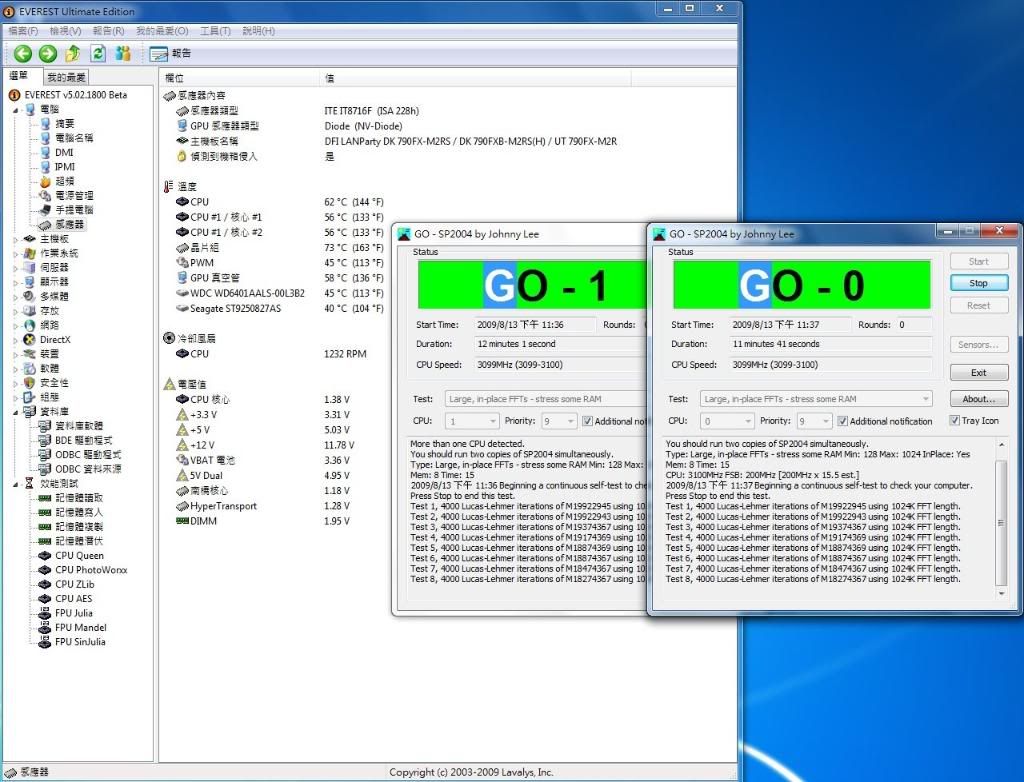Open the 檔案(F) file menu
The height and width of the screenshot is (782, 1024).
(x=24, y=31)
